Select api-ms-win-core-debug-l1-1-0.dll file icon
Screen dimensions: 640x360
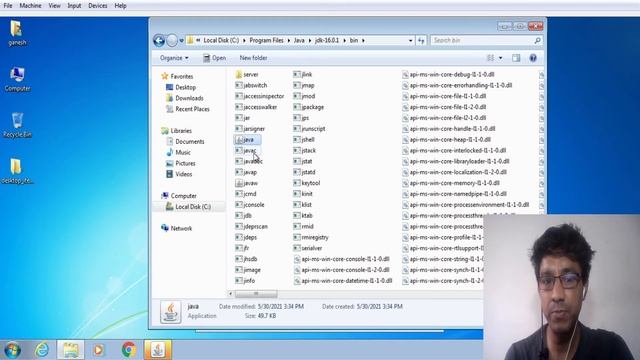(x=405, y=75)
